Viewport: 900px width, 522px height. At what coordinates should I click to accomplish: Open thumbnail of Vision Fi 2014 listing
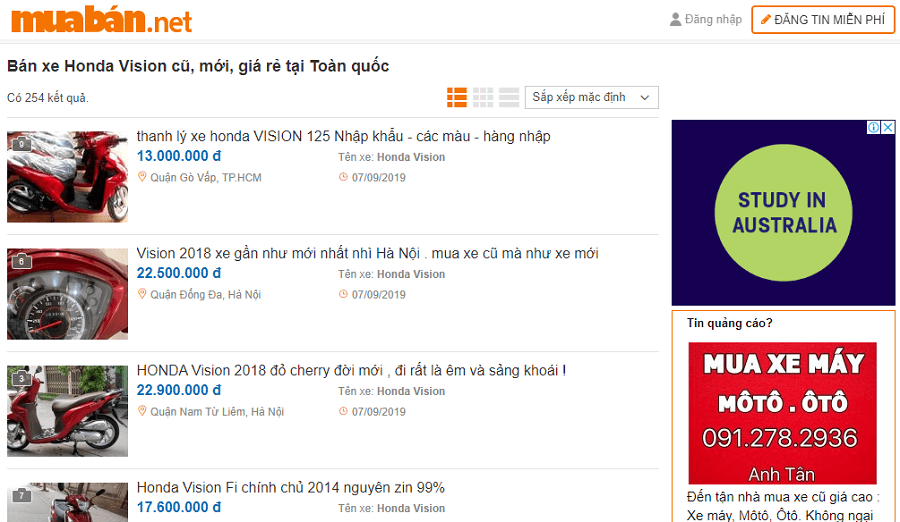pos(67,502)
